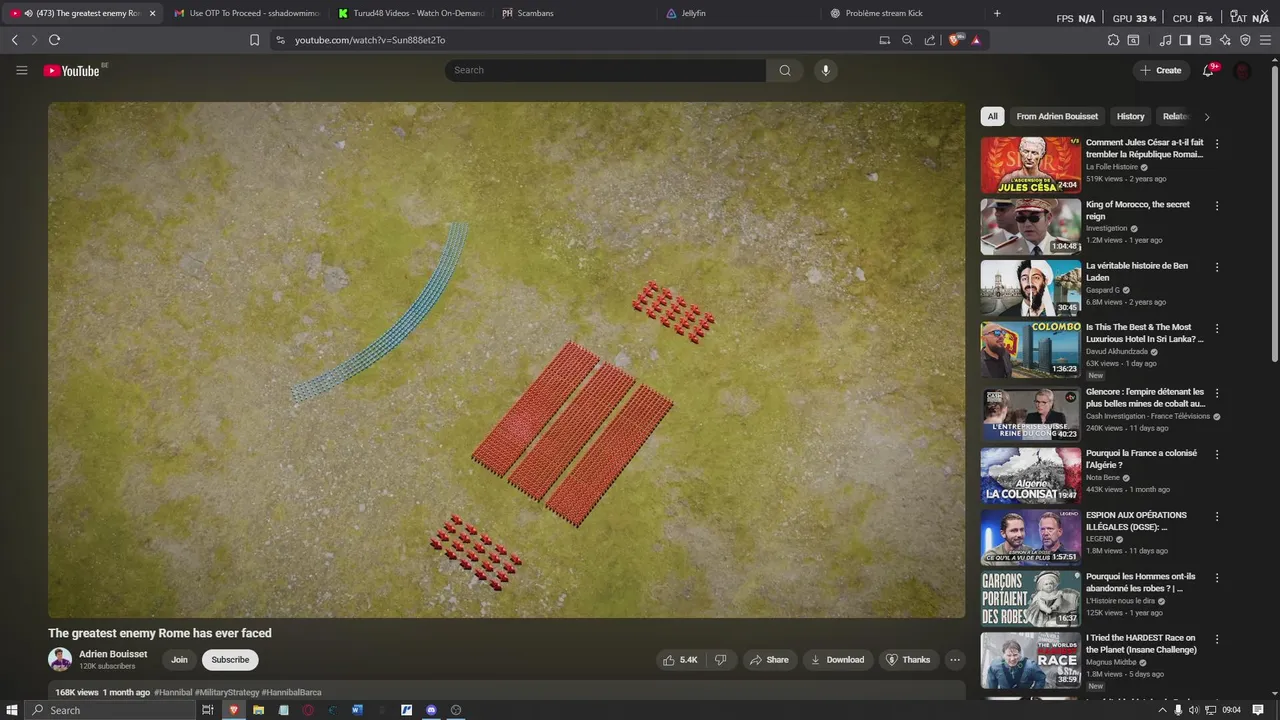Close the greatest enemy Rome tab
1280x720 pixels.
pos(153,13)
